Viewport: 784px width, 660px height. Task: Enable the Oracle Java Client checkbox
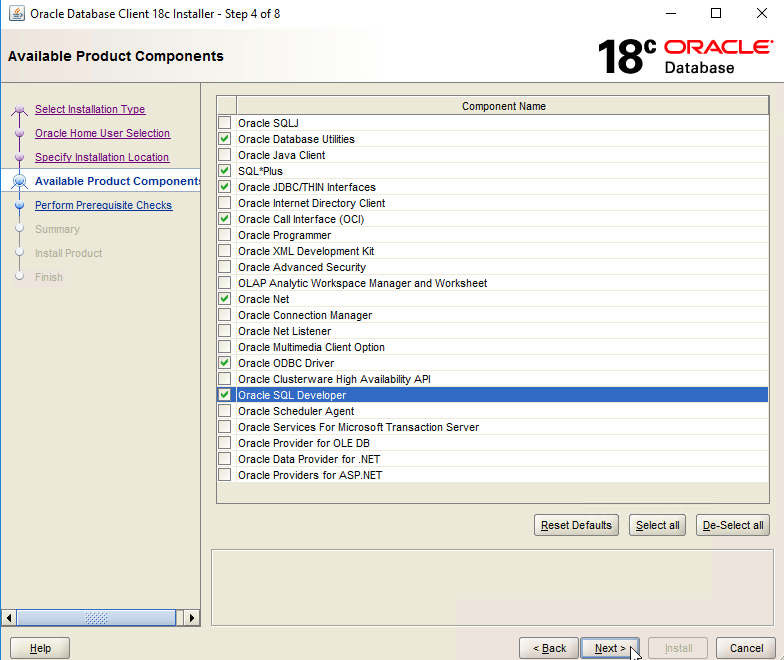coord(224,154)
